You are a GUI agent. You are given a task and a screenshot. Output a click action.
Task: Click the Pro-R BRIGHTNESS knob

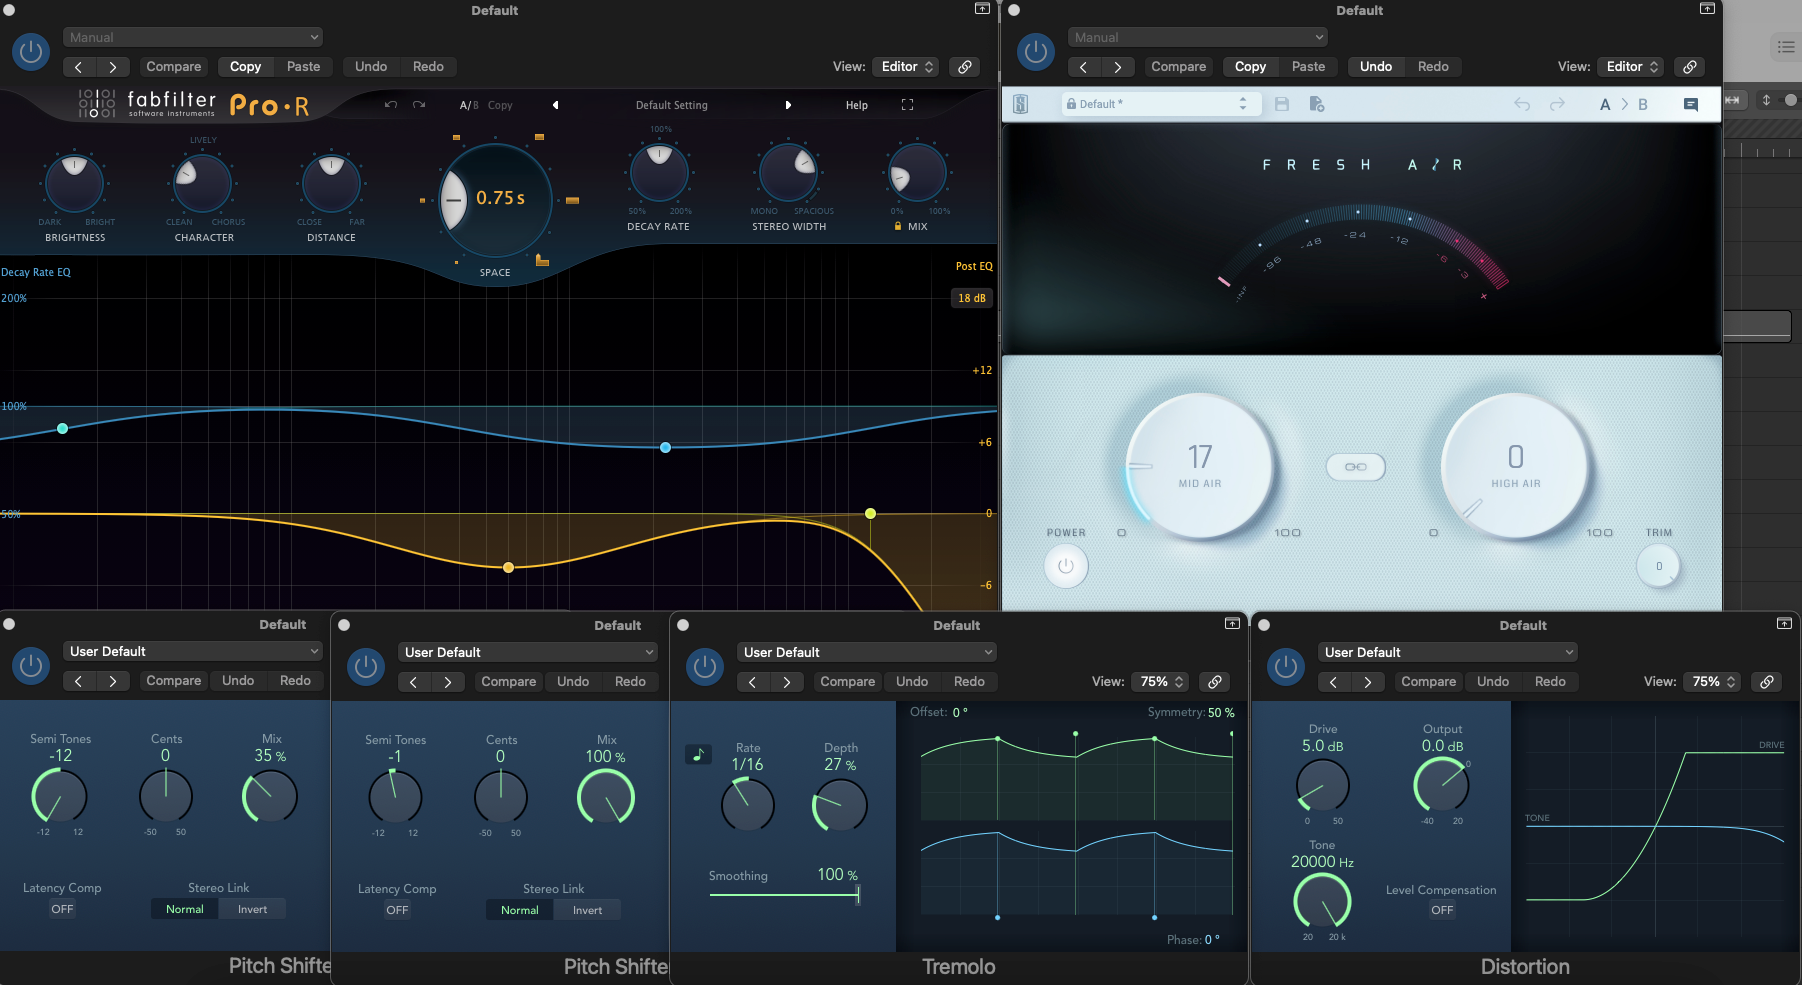(75, 182)
